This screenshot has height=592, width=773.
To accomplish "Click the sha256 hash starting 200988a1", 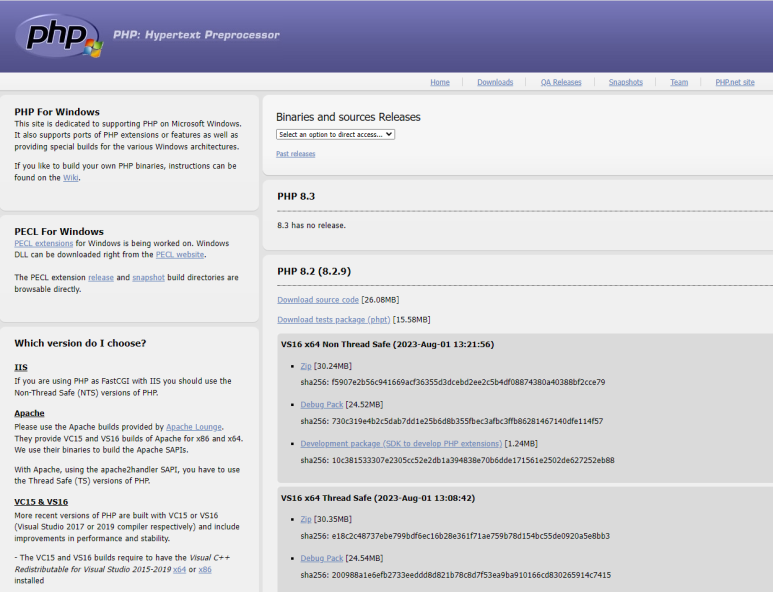I will [471, 575].
